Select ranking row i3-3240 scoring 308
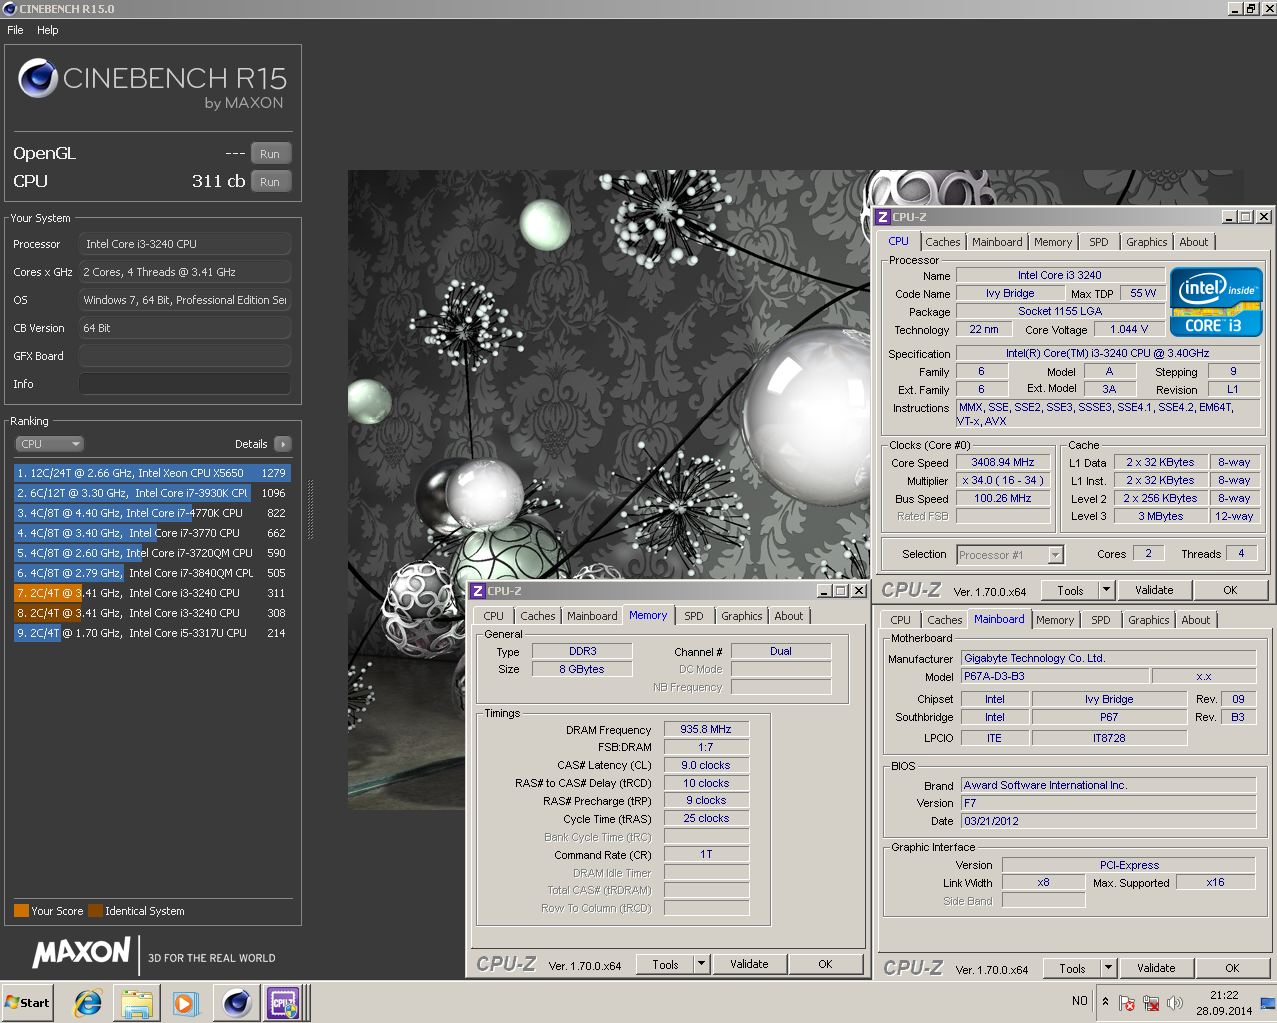The height and width of the screenshot is (1023, 1277). point(152,613)
